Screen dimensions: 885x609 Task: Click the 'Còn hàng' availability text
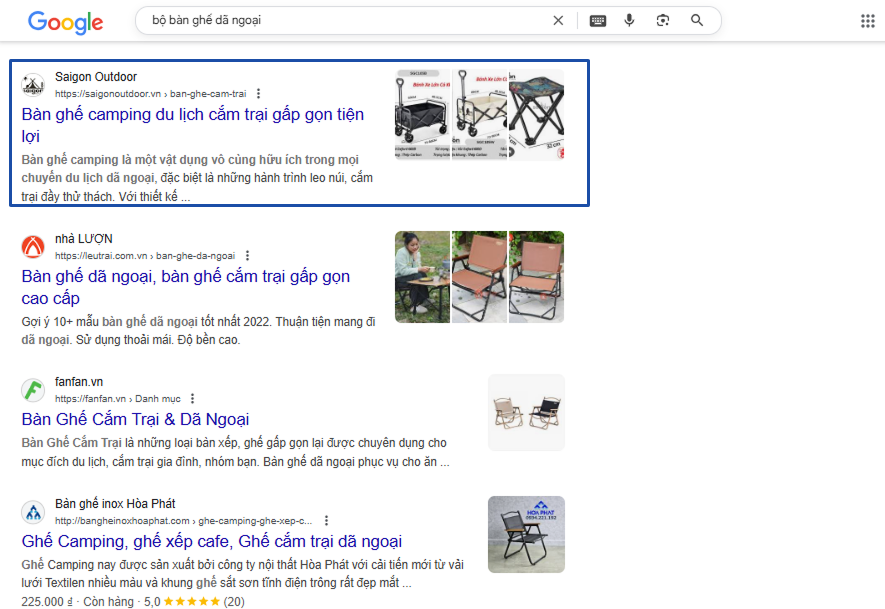(108, 602)
